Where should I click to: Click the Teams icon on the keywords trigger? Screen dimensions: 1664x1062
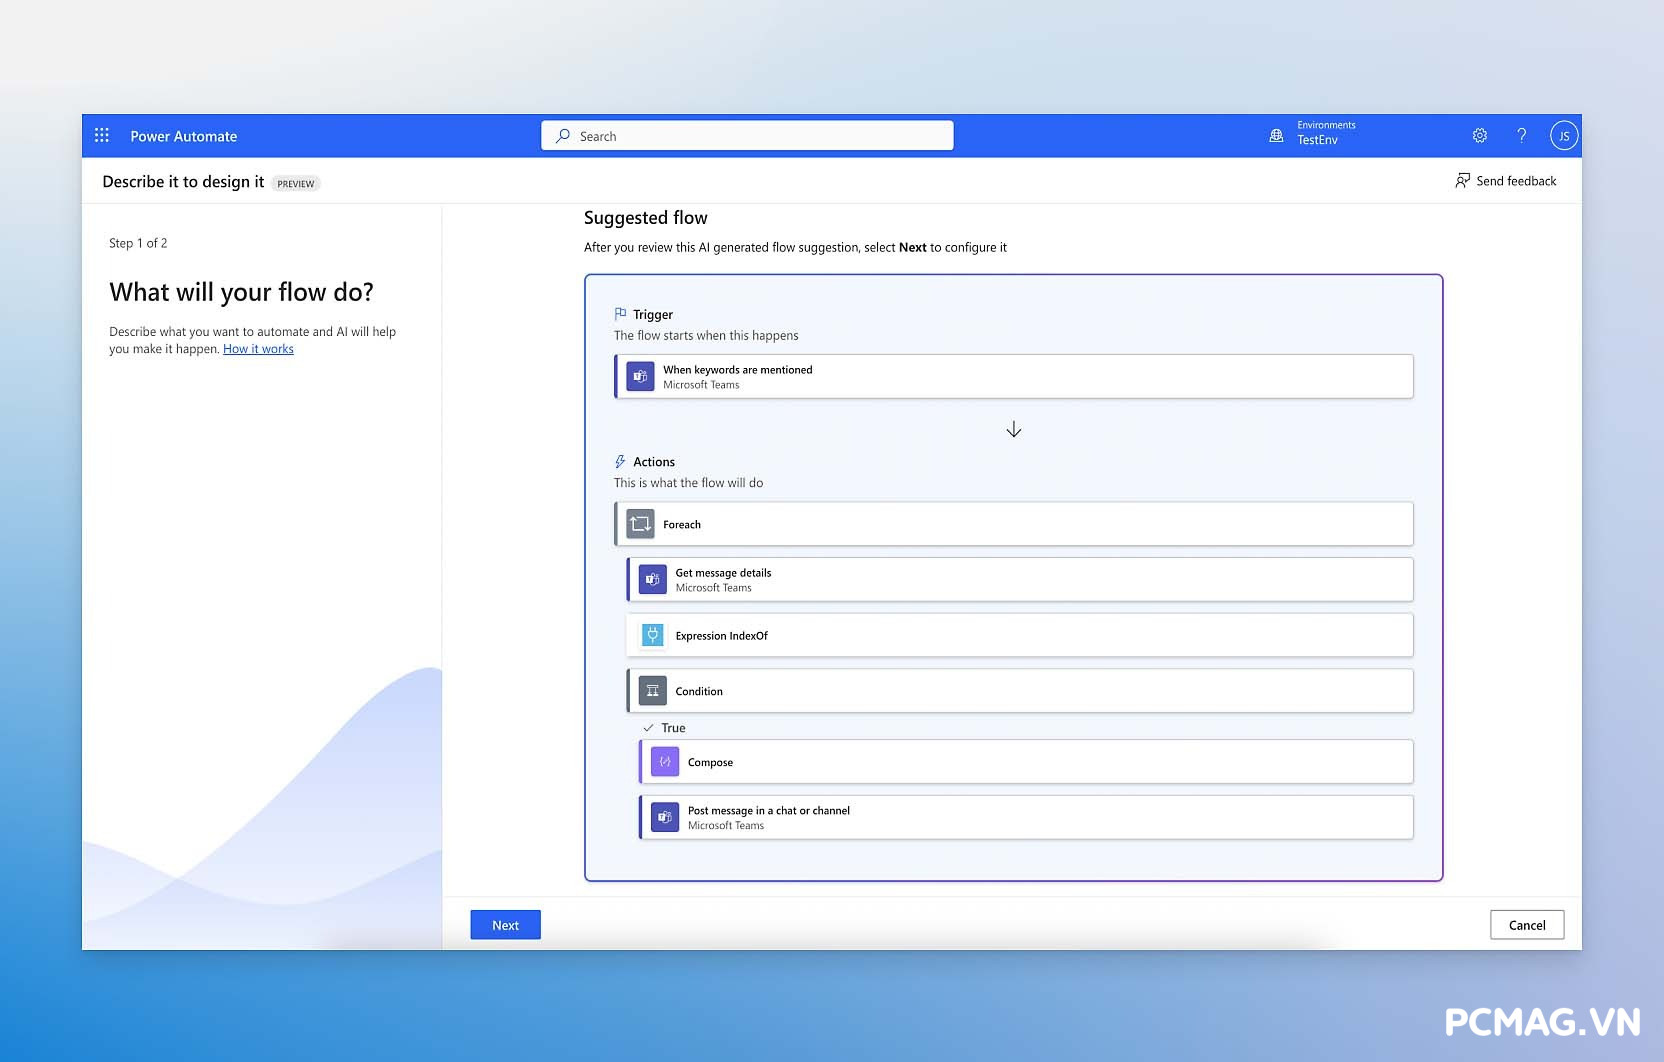tap(640, 376)
